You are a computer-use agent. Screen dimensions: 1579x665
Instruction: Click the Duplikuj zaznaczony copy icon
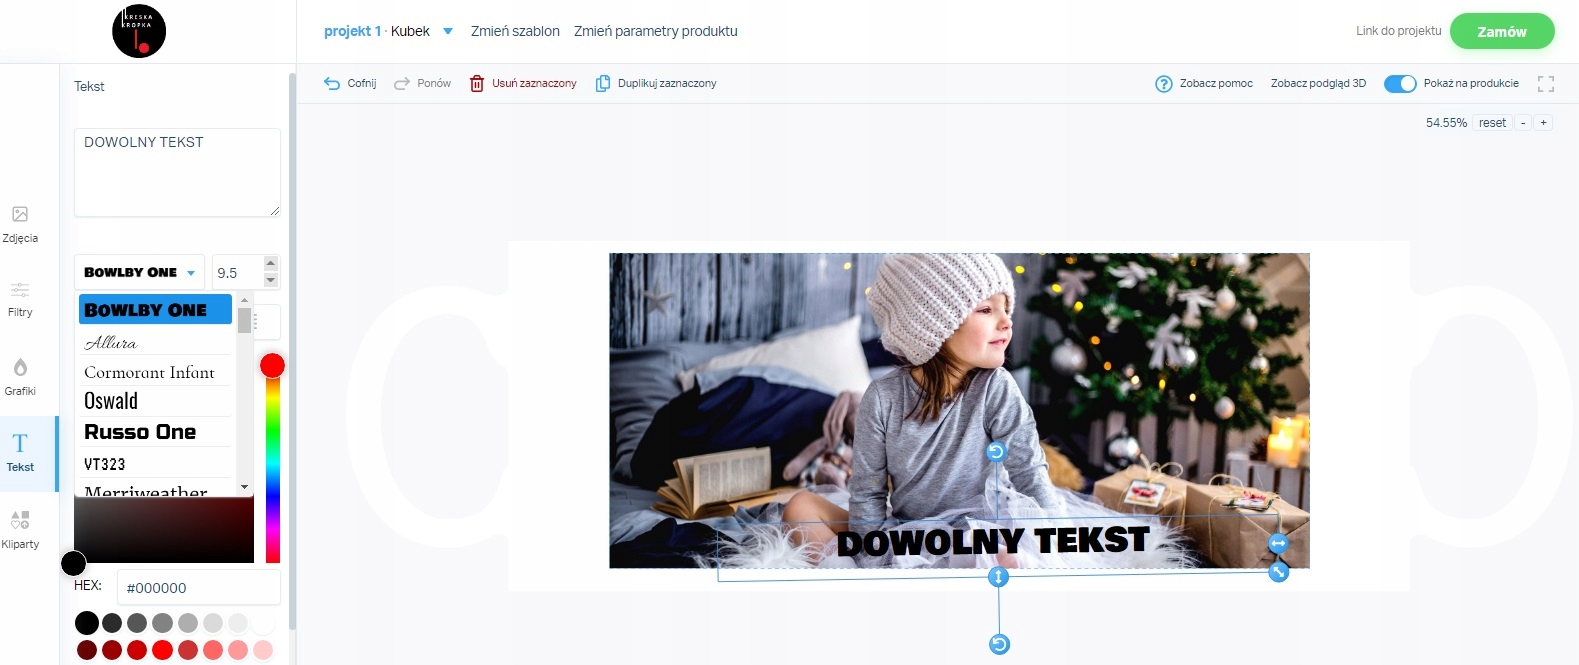(603, 84)
